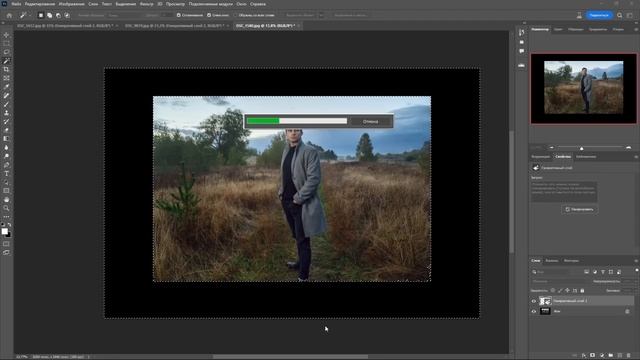Image resolution: width=640 pixels, height=360 pixels.
Task: Select the Lasso tool
Action: point(6,52)
